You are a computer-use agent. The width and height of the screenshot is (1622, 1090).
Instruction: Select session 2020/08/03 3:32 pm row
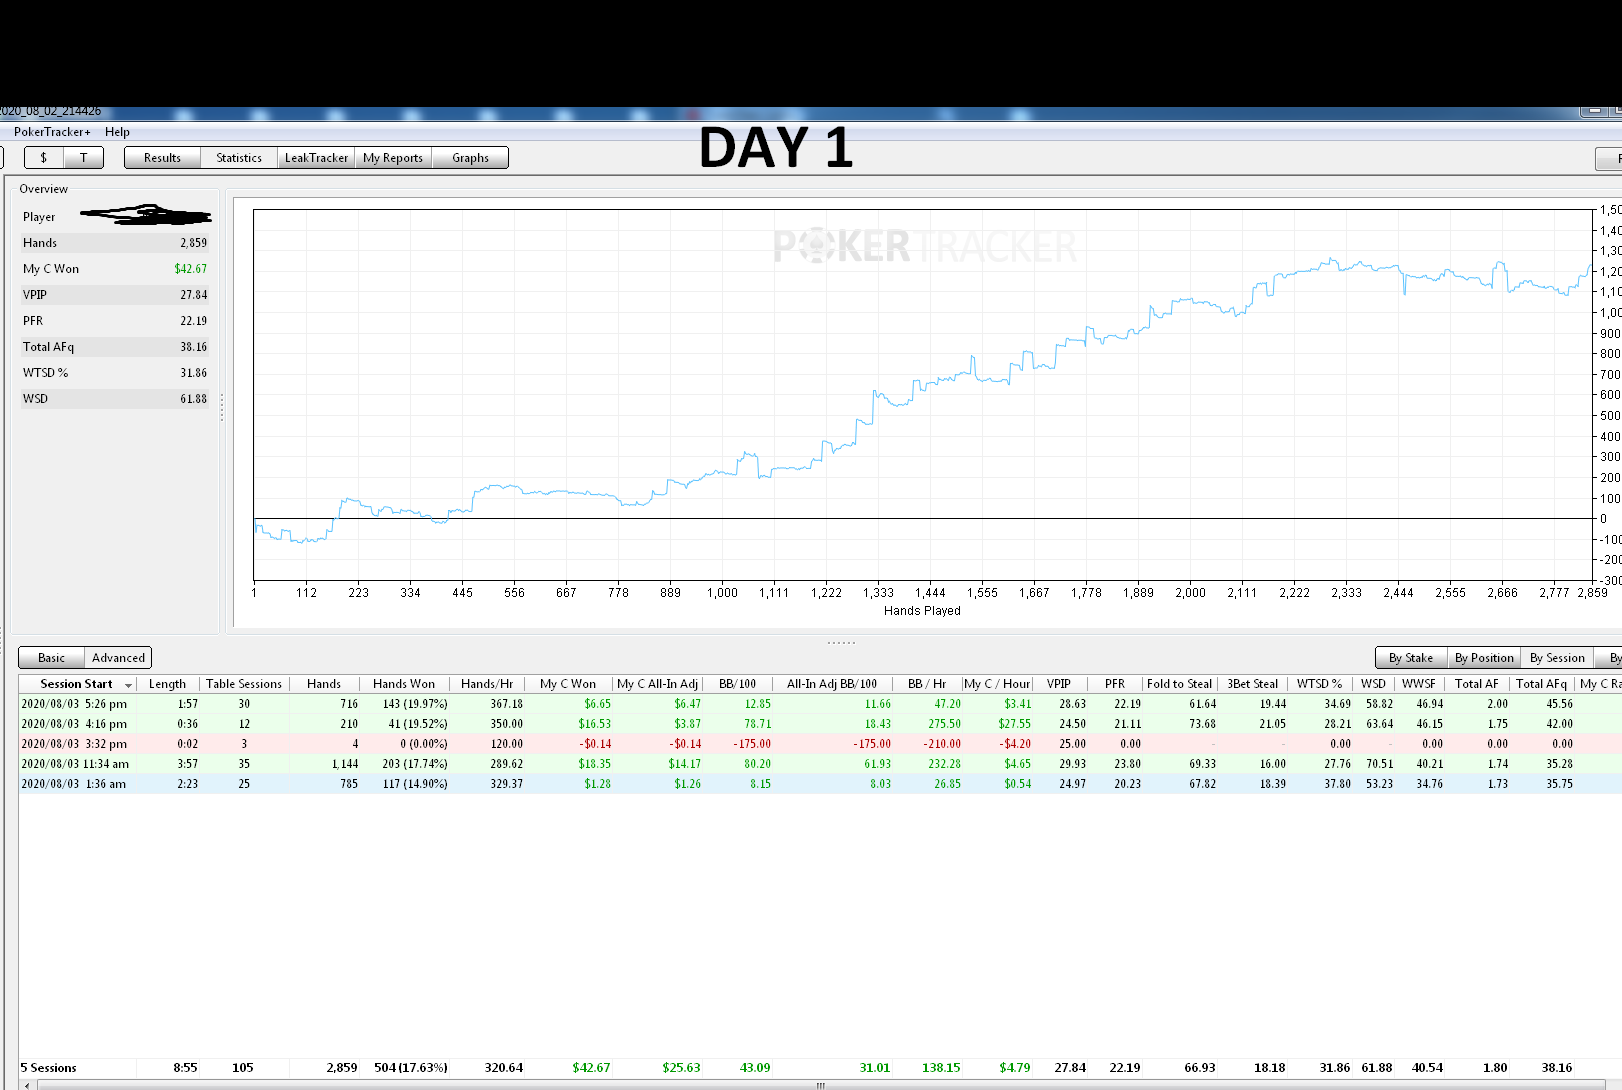[x=820, y=744]
